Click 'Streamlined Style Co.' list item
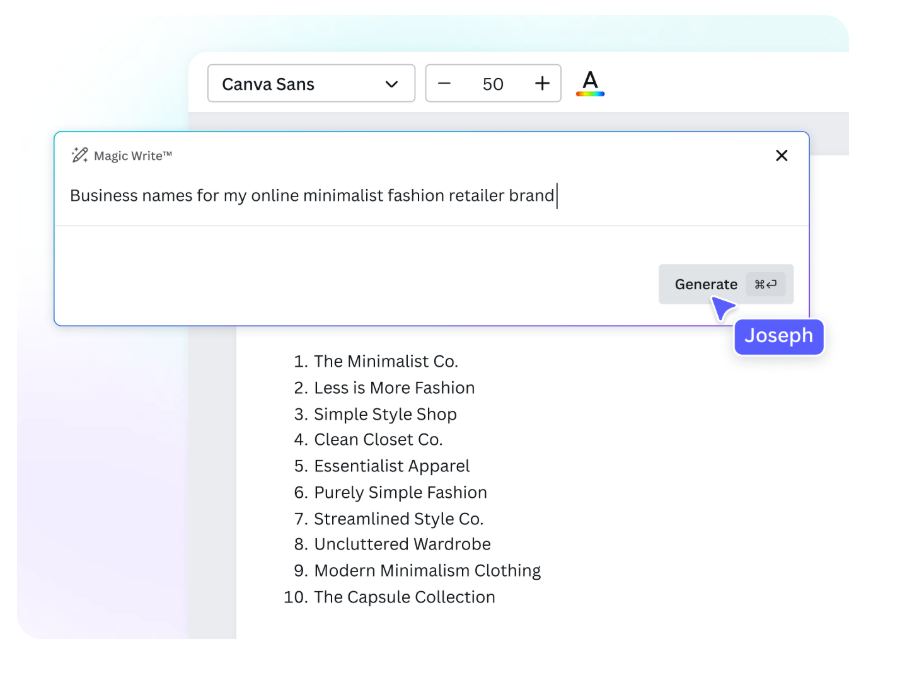Screen dimensions: 915x674 point(399,518)
